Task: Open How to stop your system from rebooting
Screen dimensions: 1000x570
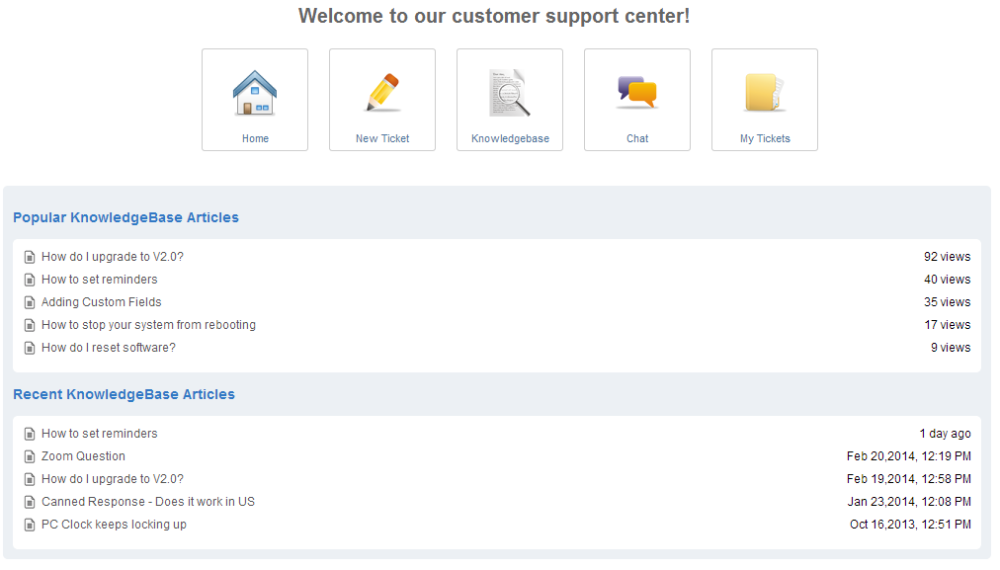Action: (149, 325)
